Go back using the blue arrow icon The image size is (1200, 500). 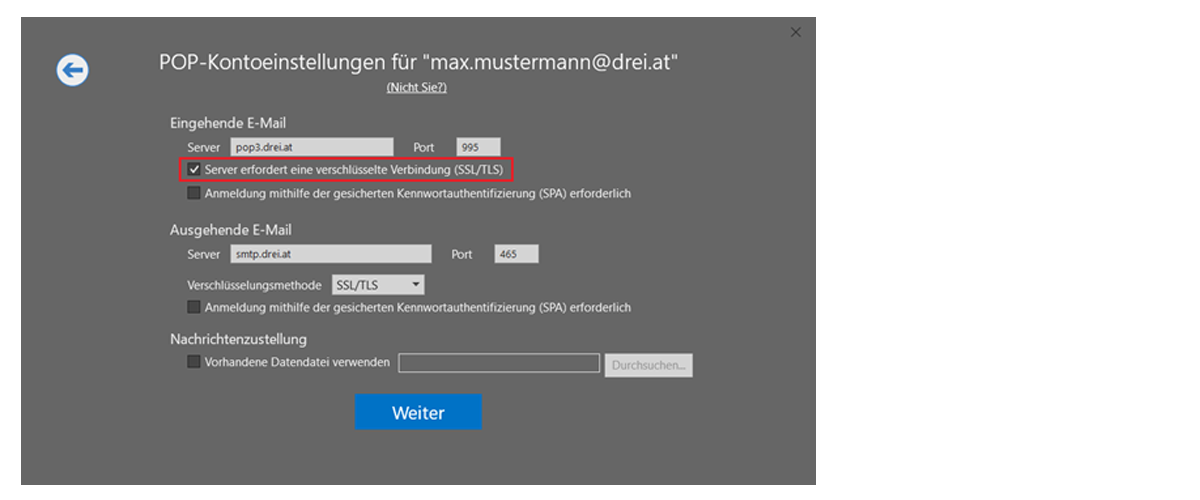coord(72,69)
